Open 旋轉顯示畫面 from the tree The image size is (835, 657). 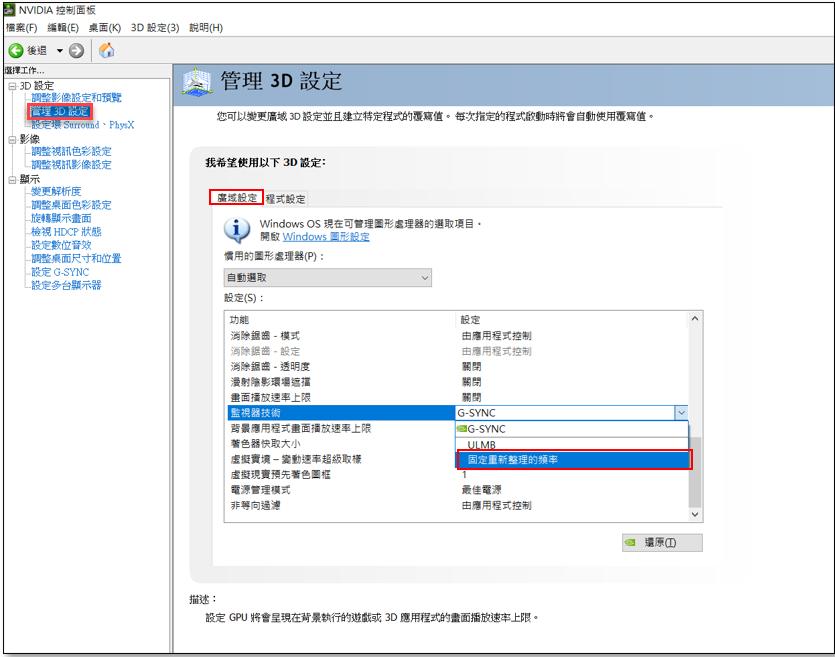(x=61, y=218)
